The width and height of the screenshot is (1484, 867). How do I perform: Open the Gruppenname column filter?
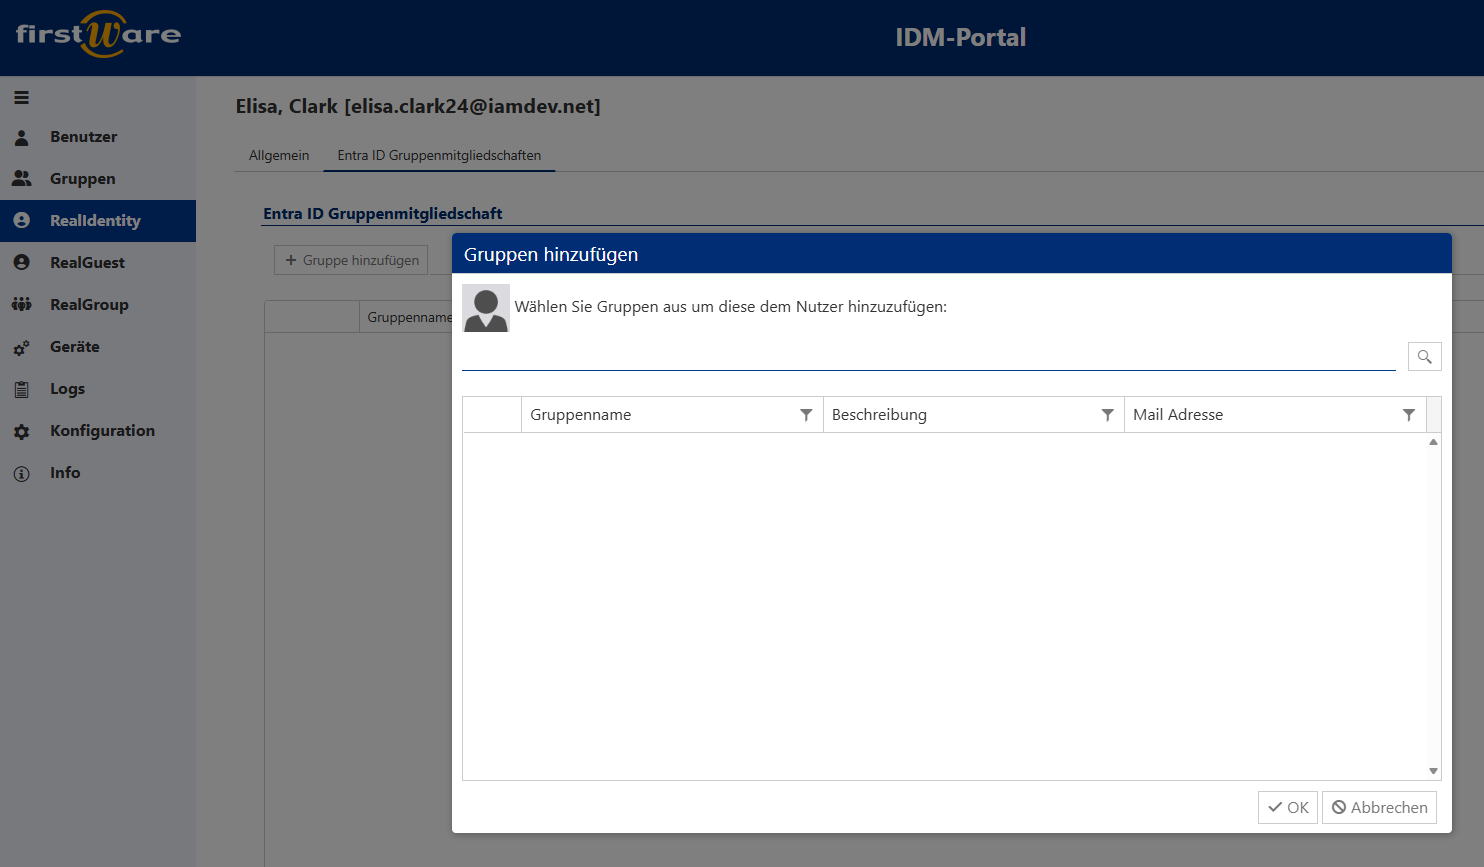pyautogui.click(x=807, y=414)
